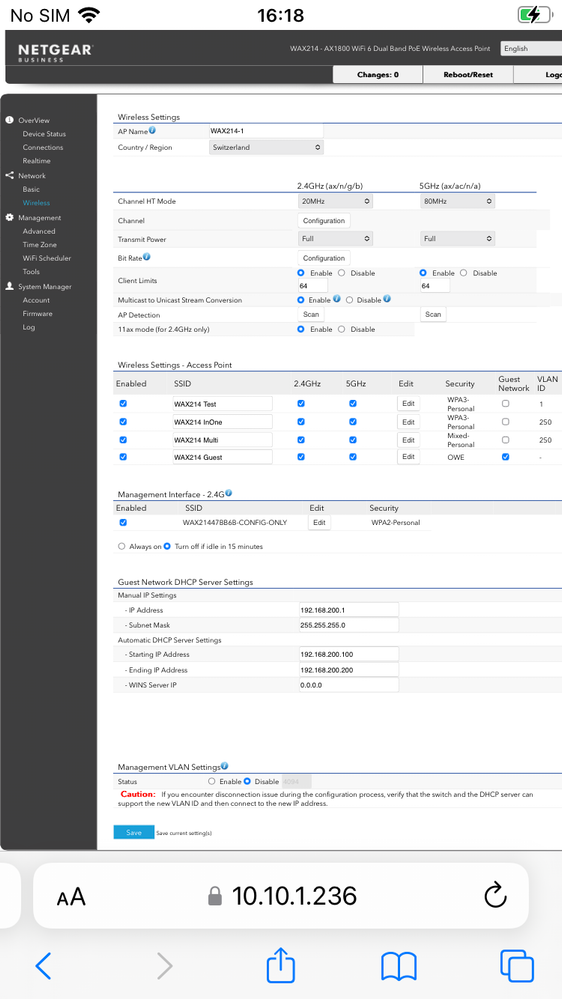Open 2.4GHz Channel HT Mode dropdown
The image size is (562, 999).
[x=335, y=201]
